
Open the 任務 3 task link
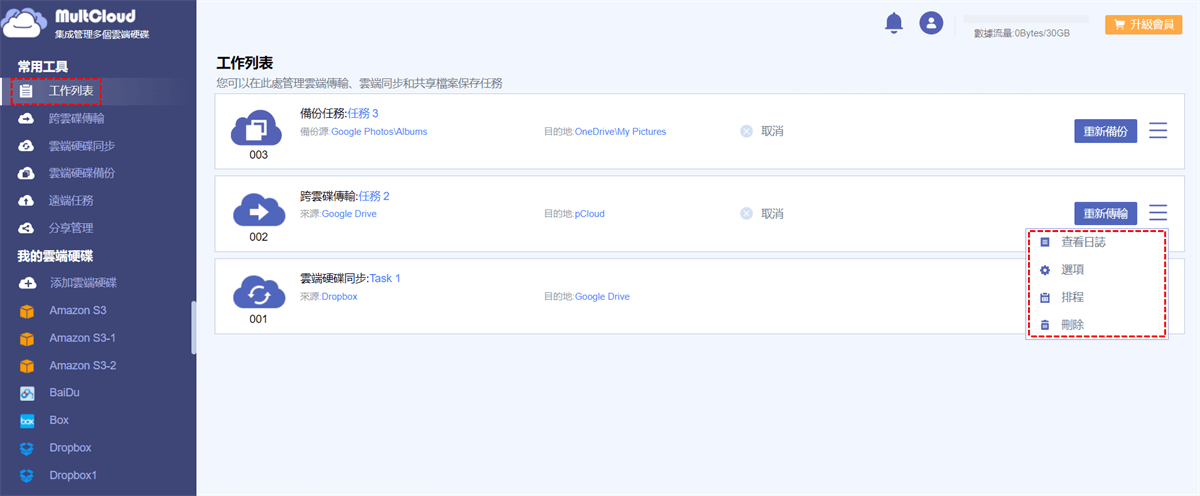(363, 113)
